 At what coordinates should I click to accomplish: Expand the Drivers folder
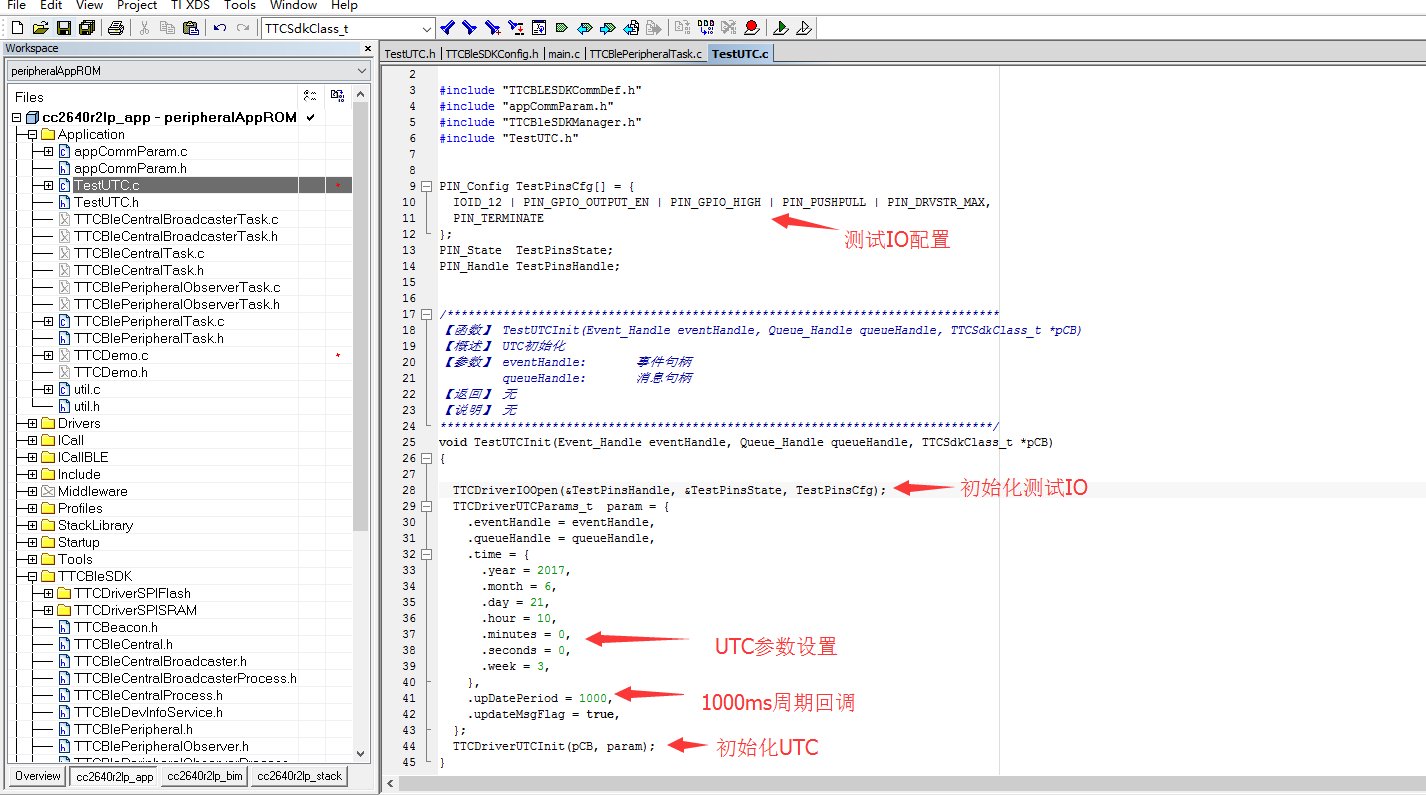click(32, 424)
